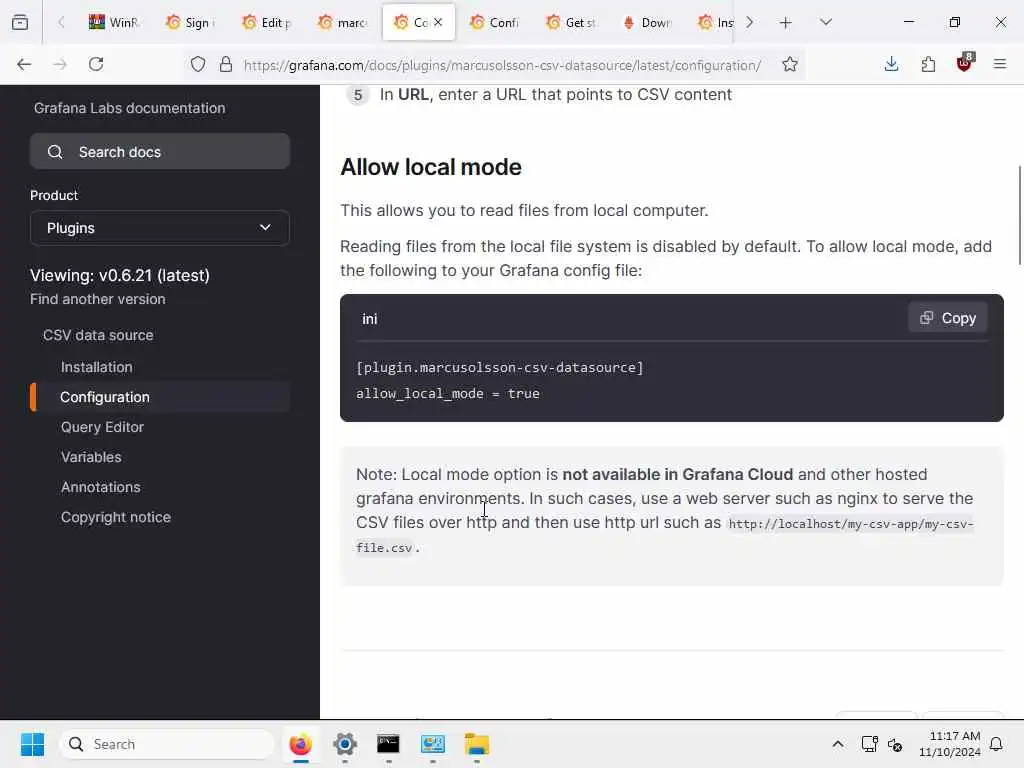Open Firefox from the taskbar
The width and height of the screenshot is (1024, 768).
[x=300, y=744]
